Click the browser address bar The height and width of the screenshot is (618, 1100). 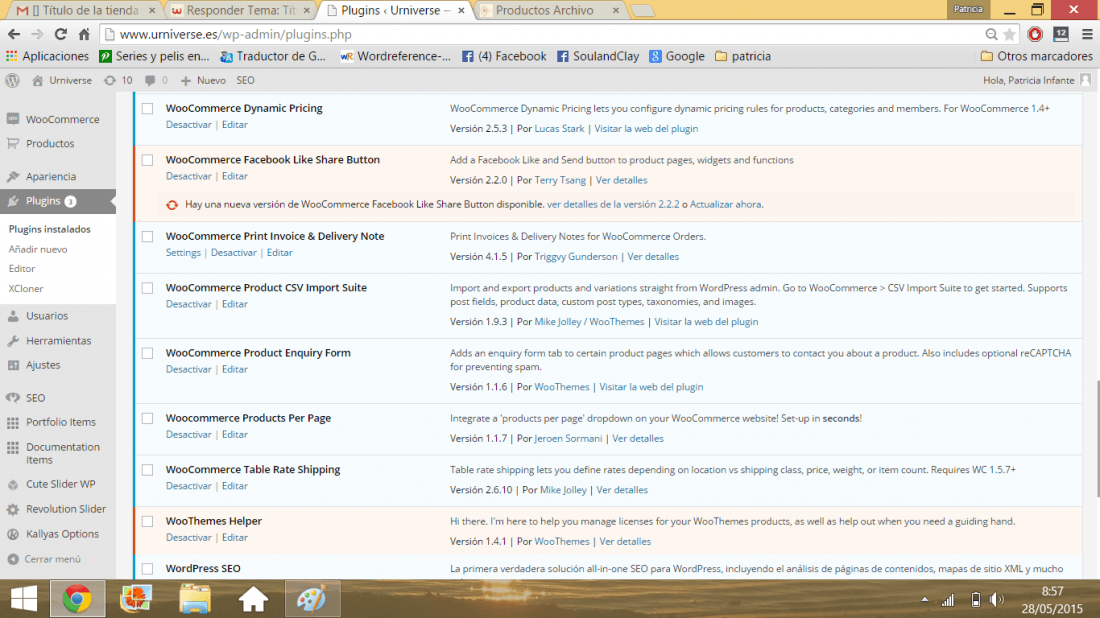tap(540, 34)
